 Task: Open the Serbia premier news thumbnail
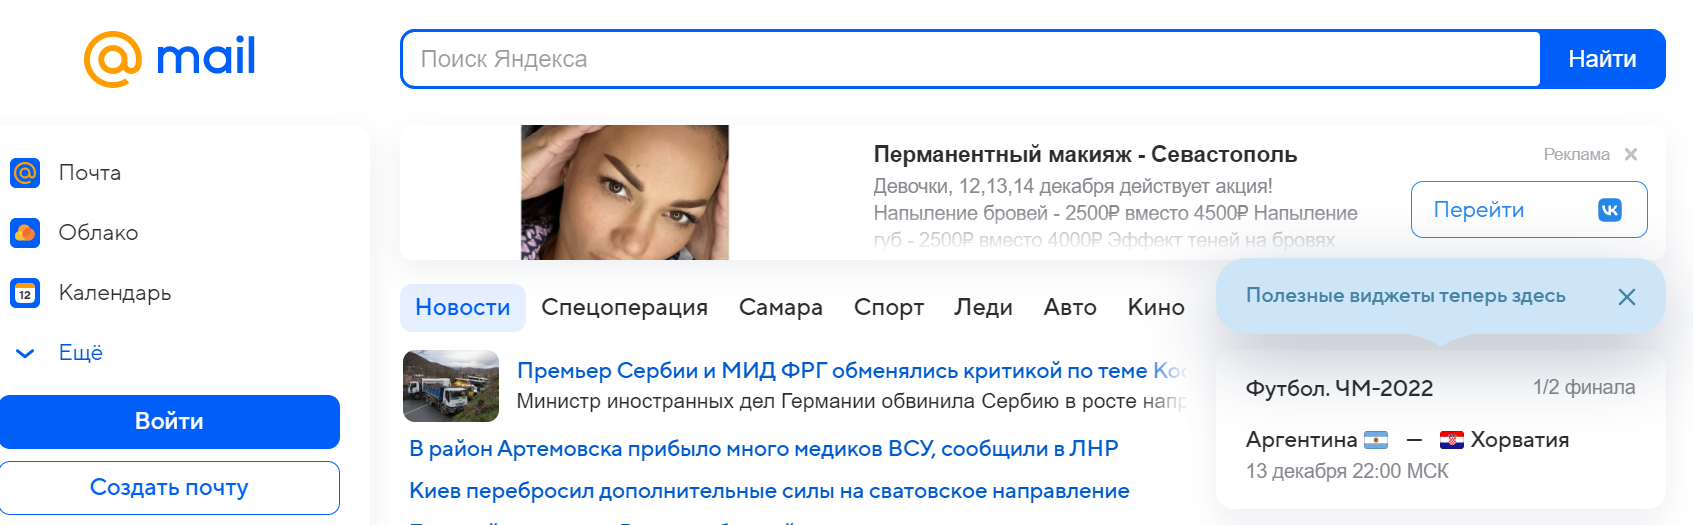451,386
